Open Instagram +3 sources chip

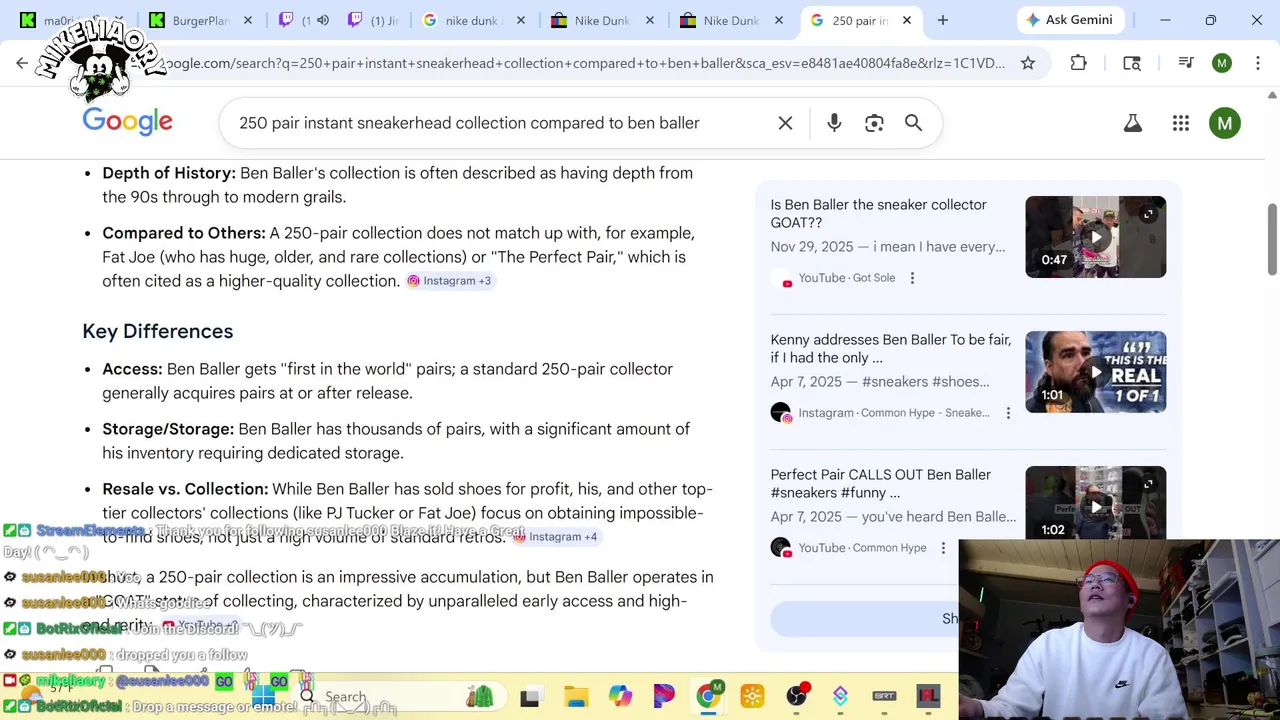click(449, 281)
